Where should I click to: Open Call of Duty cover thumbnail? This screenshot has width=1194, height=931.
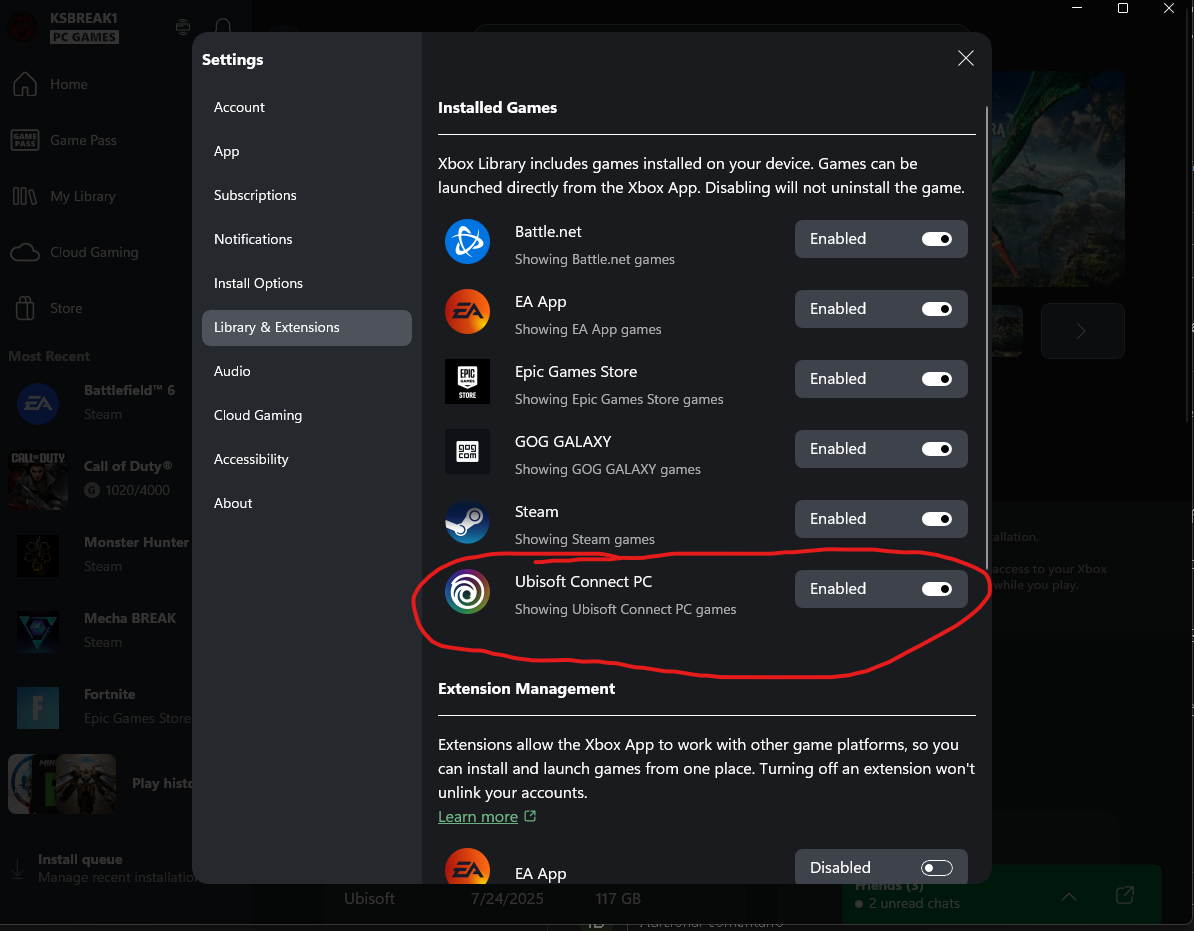[x=37, y=480]
